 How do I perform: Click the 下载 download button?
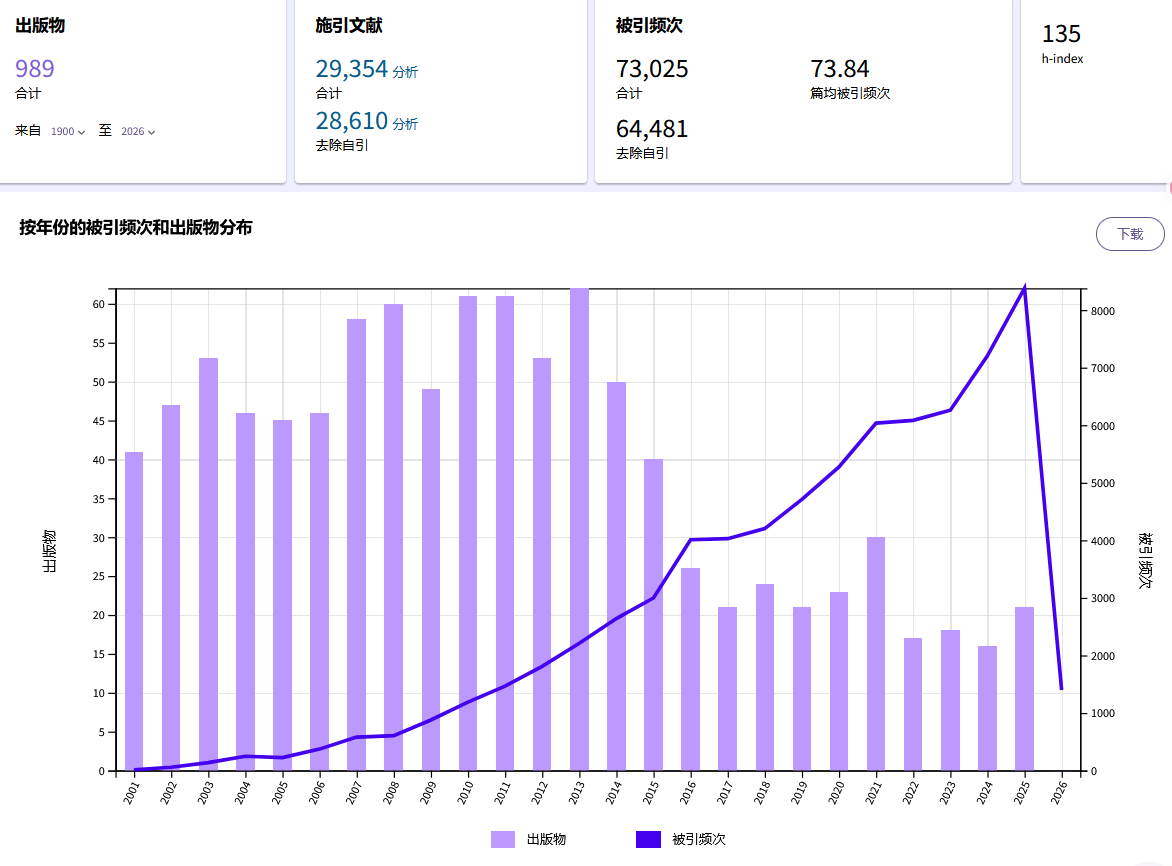coord(1130,234)
